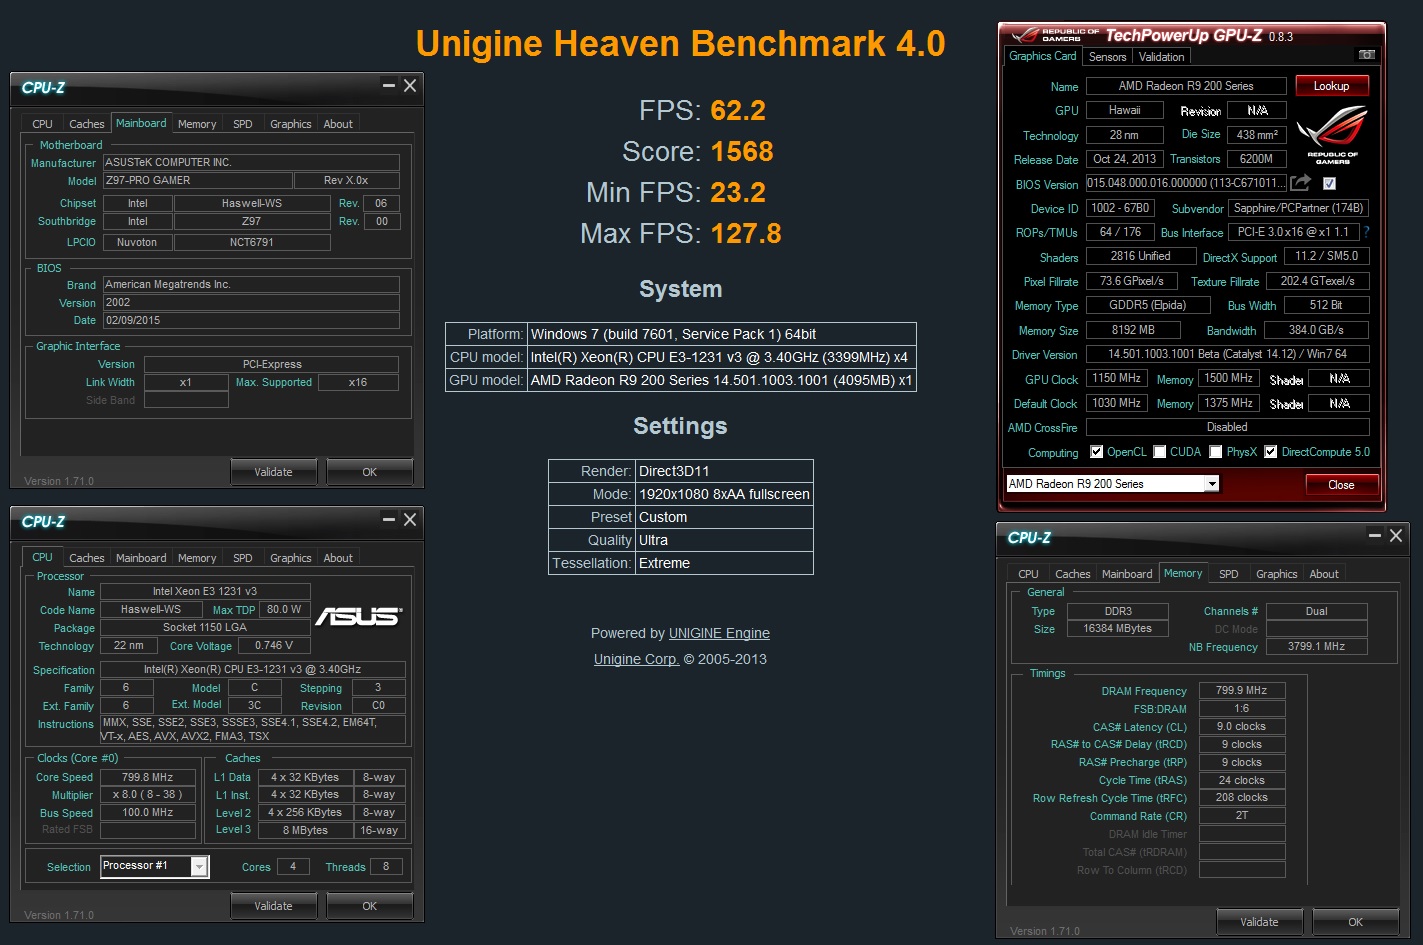Image resolution: width=1423 pixels, height=945 pixels.
Task: Click the Memory Size 8192 MB value in GPU-Z
Action: (x=1134, y=330)
